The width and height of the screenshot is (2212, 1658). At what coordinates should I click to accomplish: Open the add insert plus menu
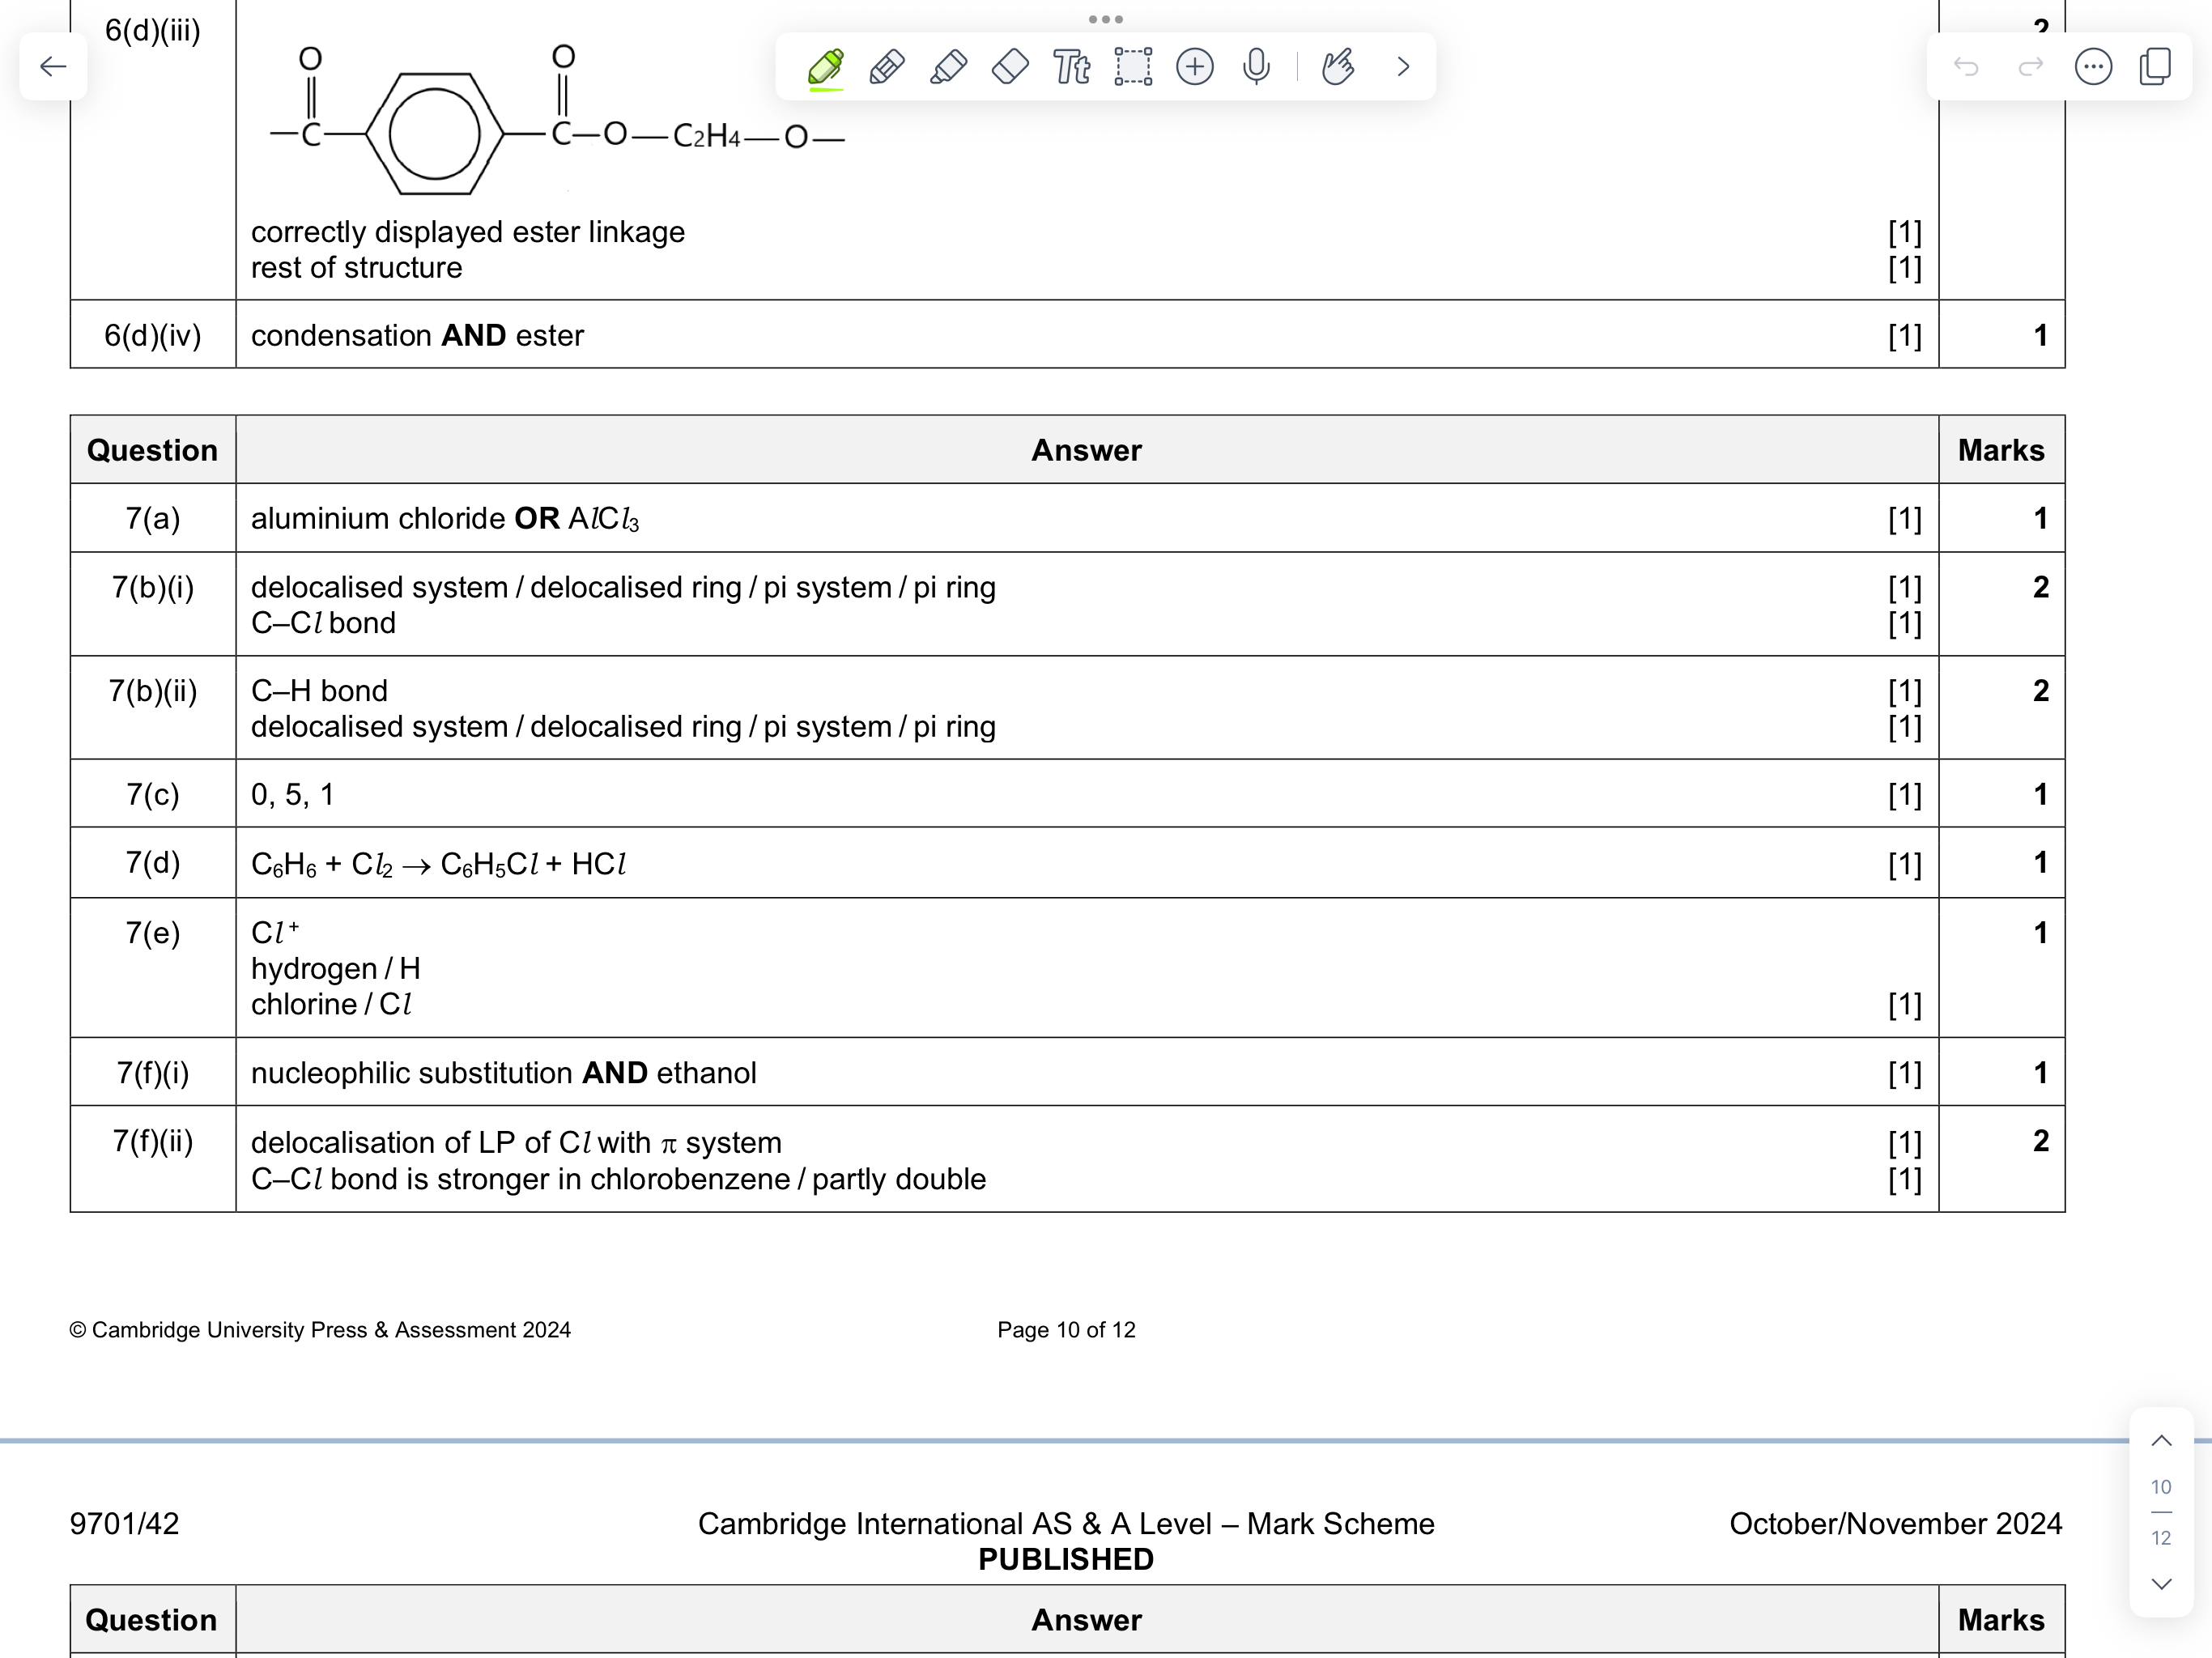[x=1195, y=67]
